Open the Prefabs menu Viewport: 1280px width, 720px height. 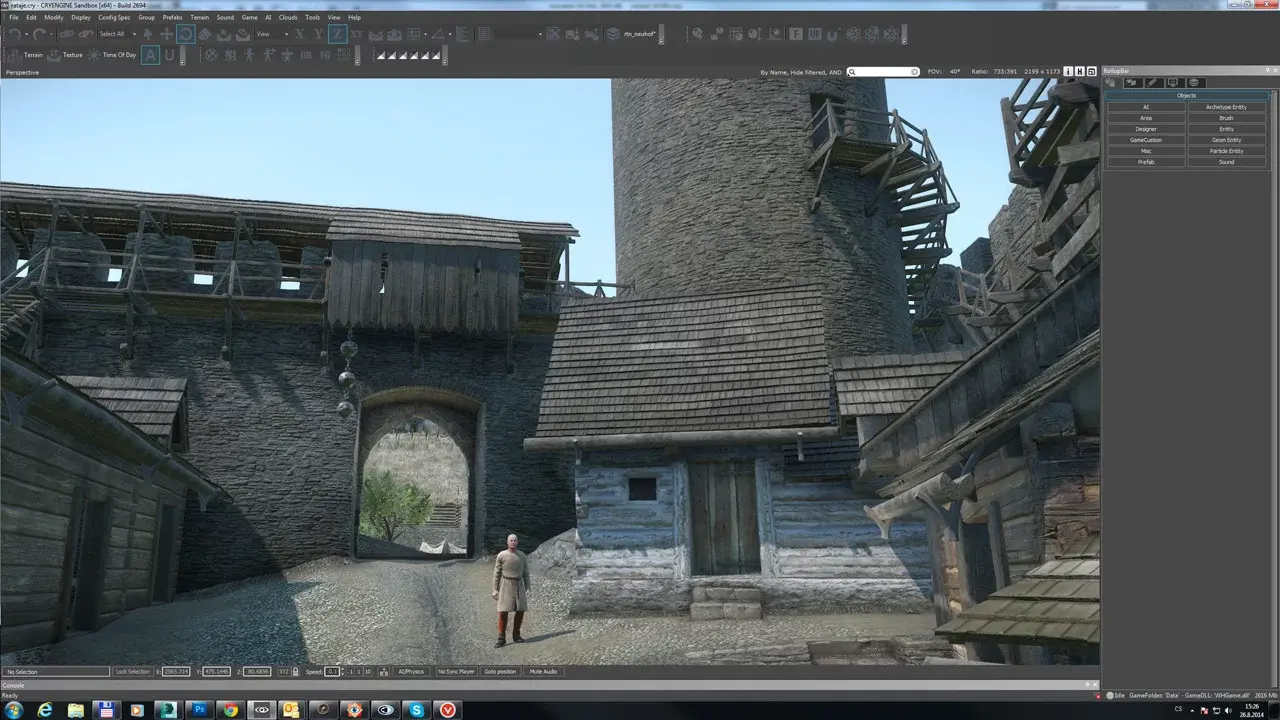(x=172, y=17)
